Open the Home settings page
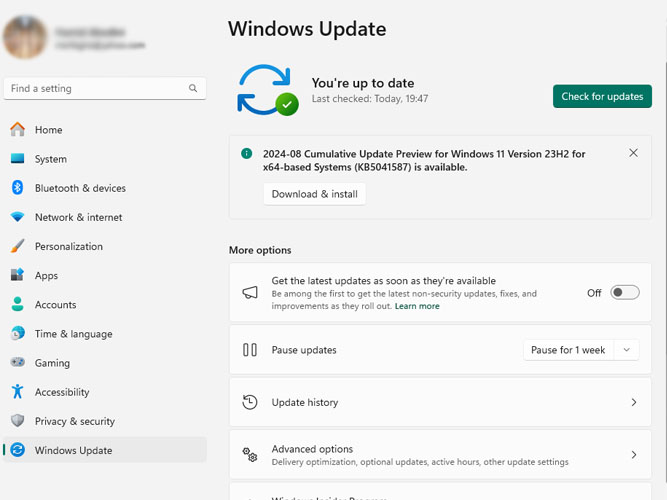 (105, 129)
